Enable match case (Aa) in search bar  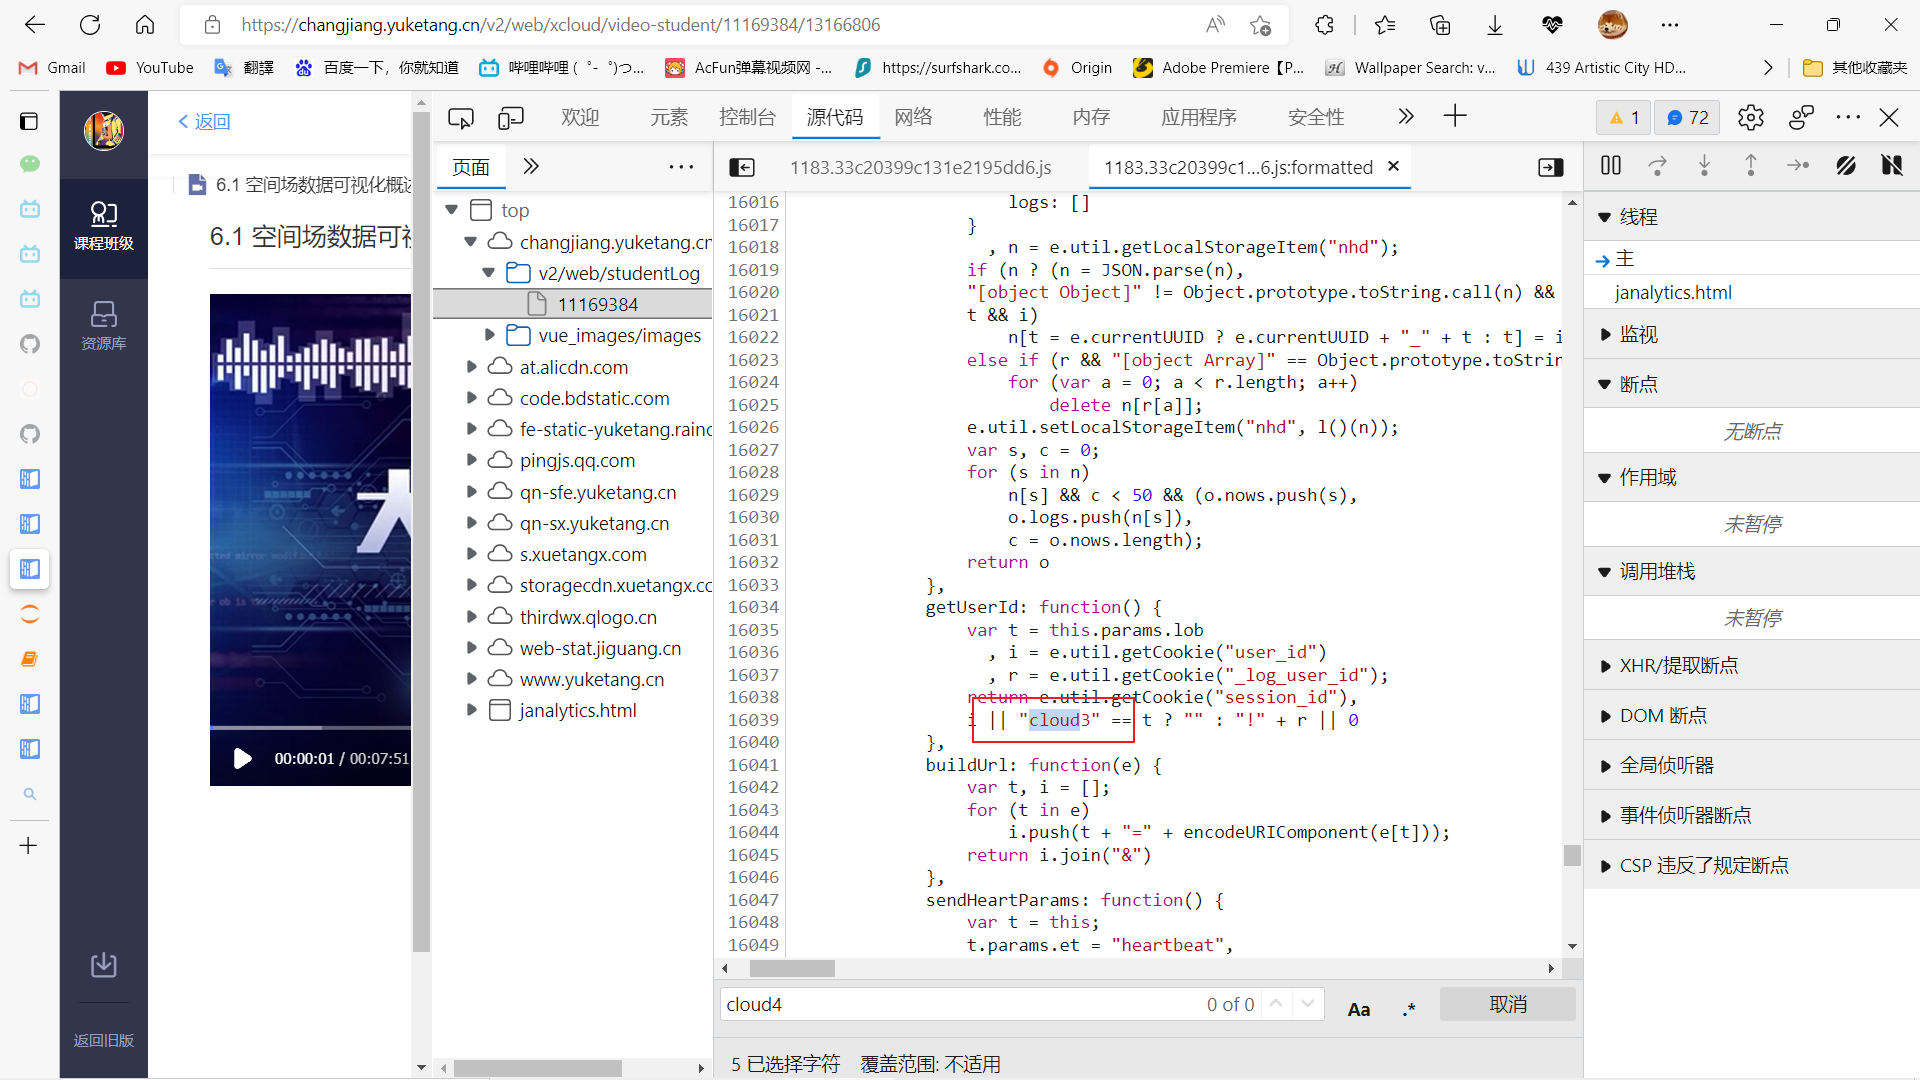point(1358,1008)
